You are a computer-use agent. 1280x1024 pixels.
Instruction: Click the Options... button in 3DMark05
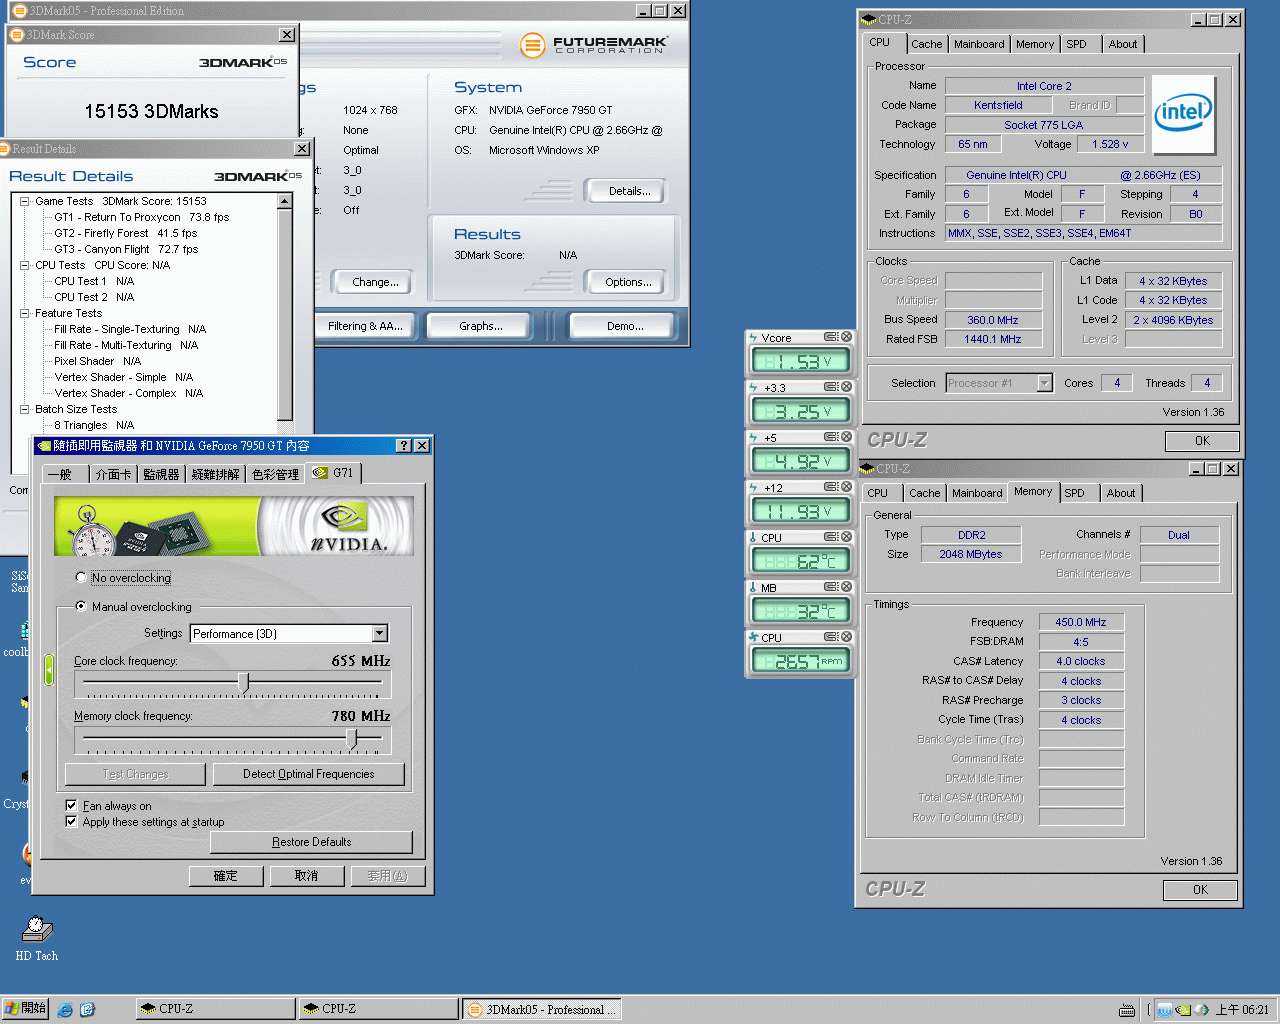coord(628,282)
